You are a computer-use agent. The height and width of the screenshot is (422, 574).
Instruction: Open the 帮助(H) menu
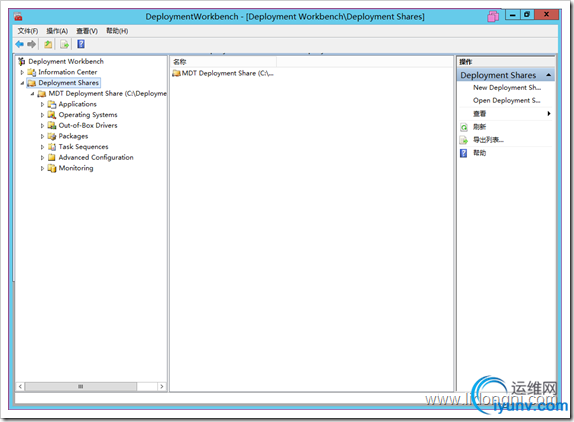point(117,31)
